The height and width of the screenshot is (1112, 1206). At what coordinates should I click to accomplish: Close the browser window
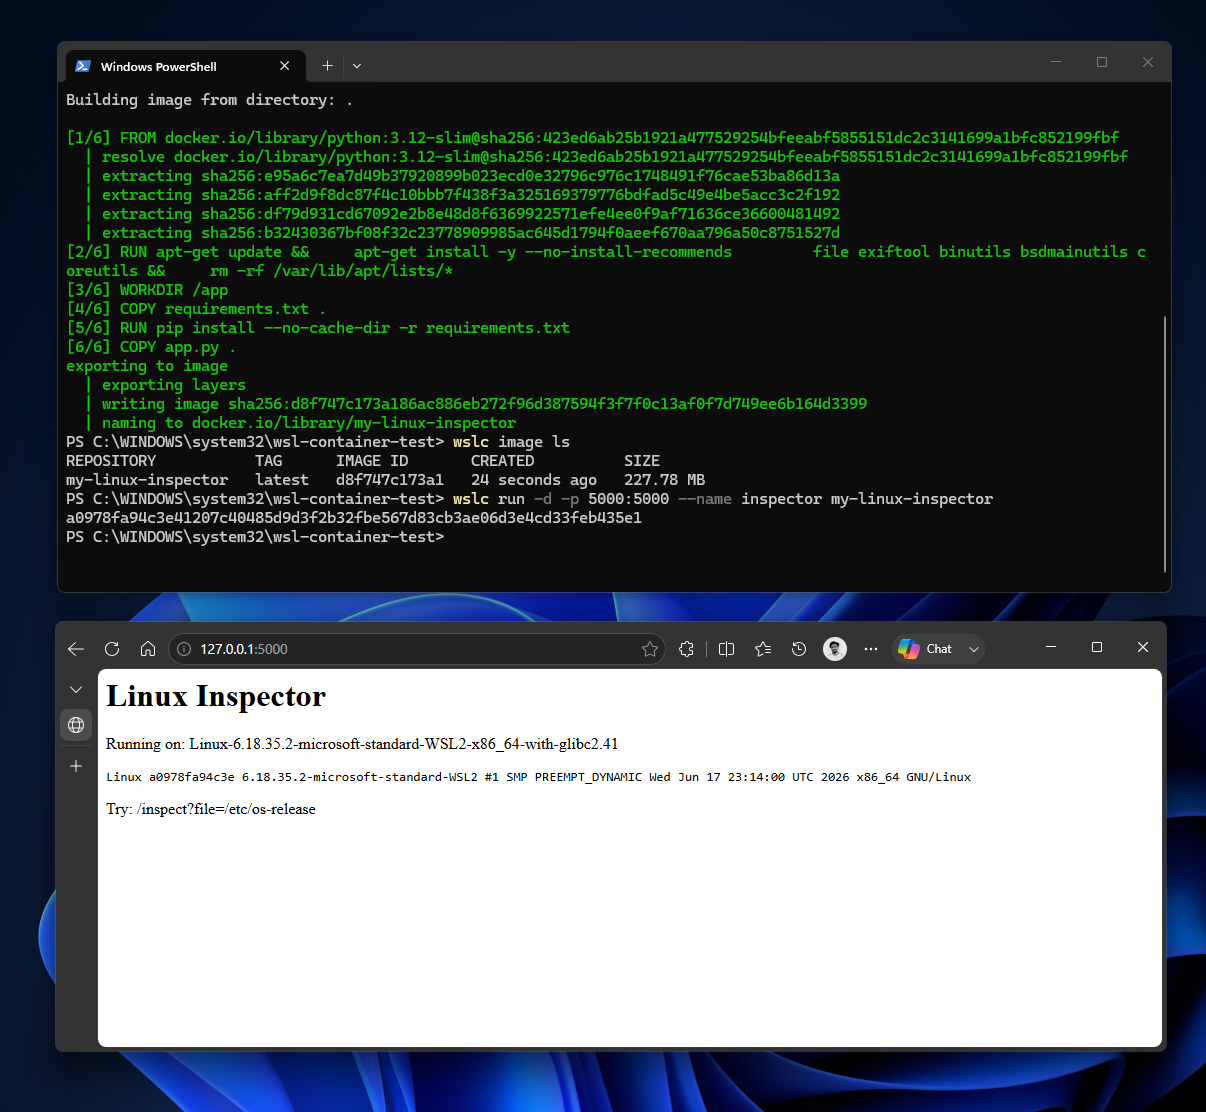coord(1143,647)
